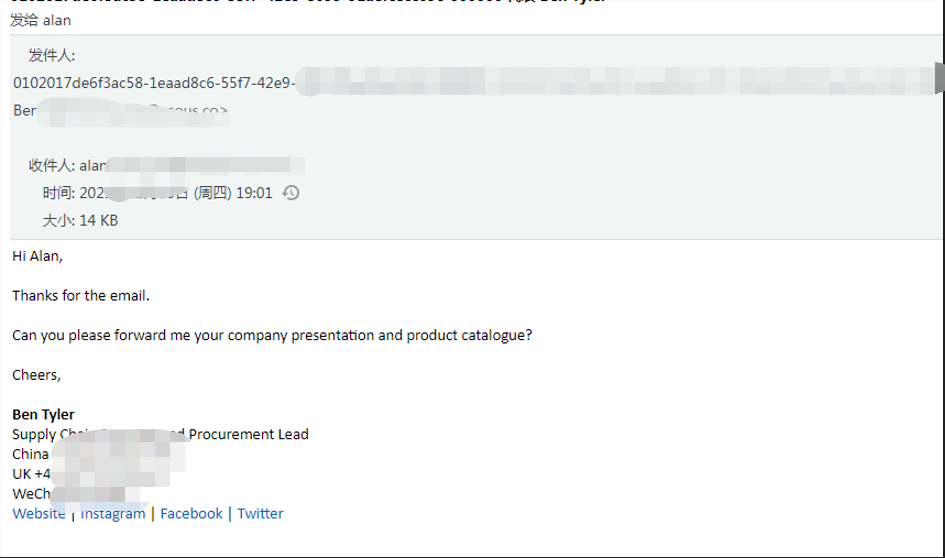Click the bold subject line at top
Viewport: 945px width, 558px height.
coord(307,1)
